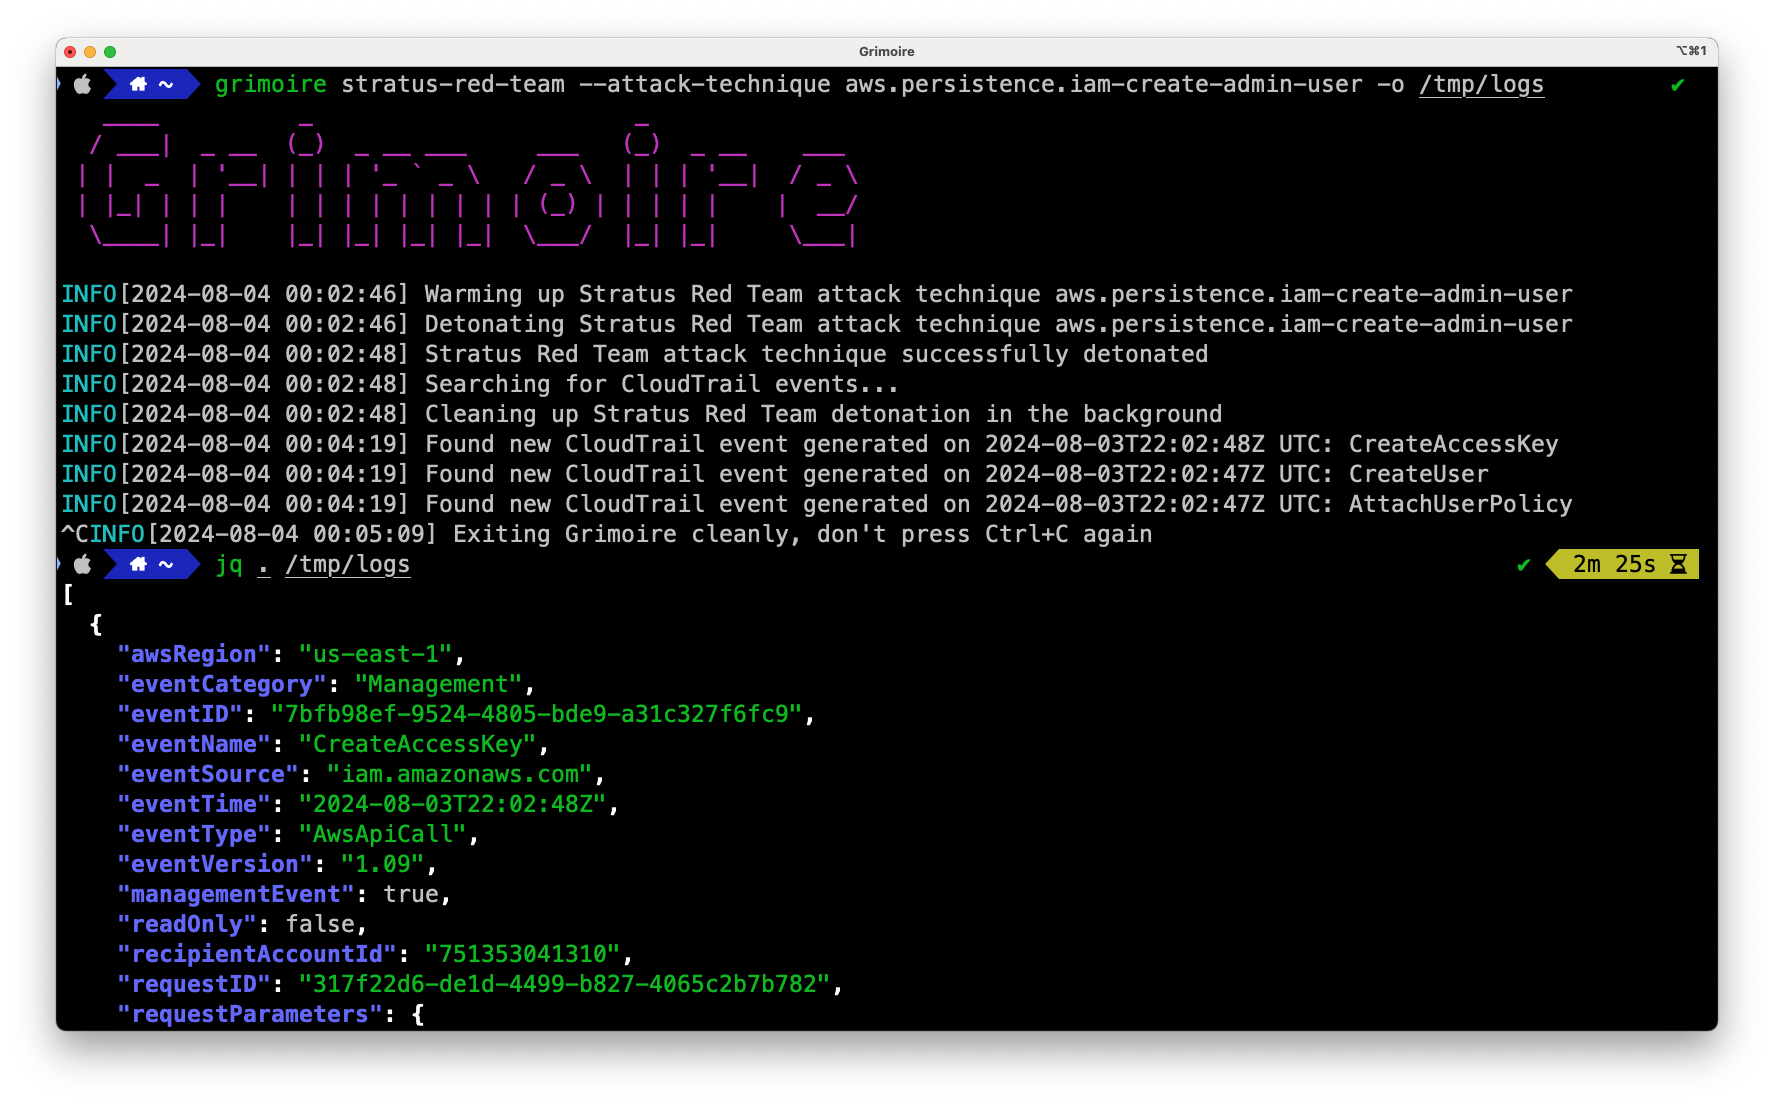Click the 'Exiting Grimoire cleanly' log line
The height and width of the screenshot is (1105, 1774).
coord(607,535)
